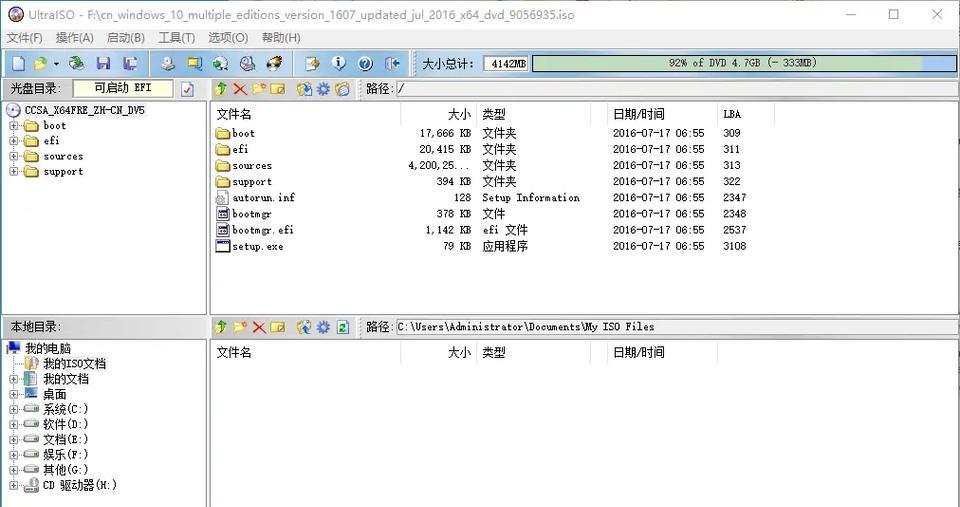Select 我的ISO文档 in local tree

point(74,364)
